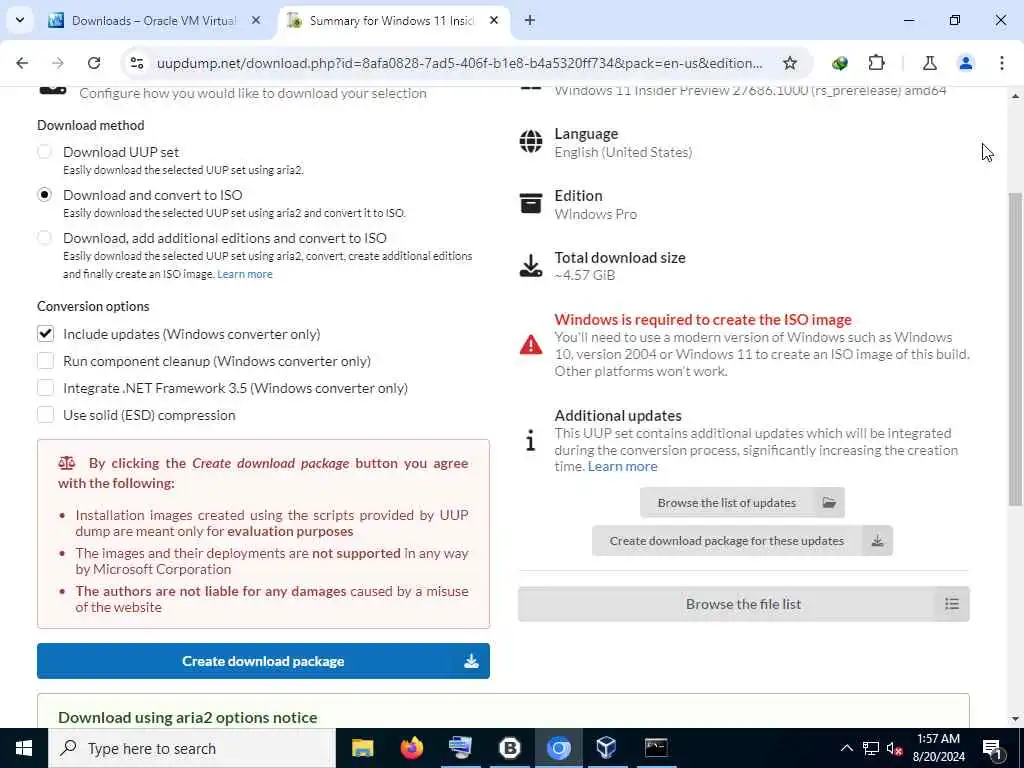
Task: Click the Type here to search box
Action: 192,748
